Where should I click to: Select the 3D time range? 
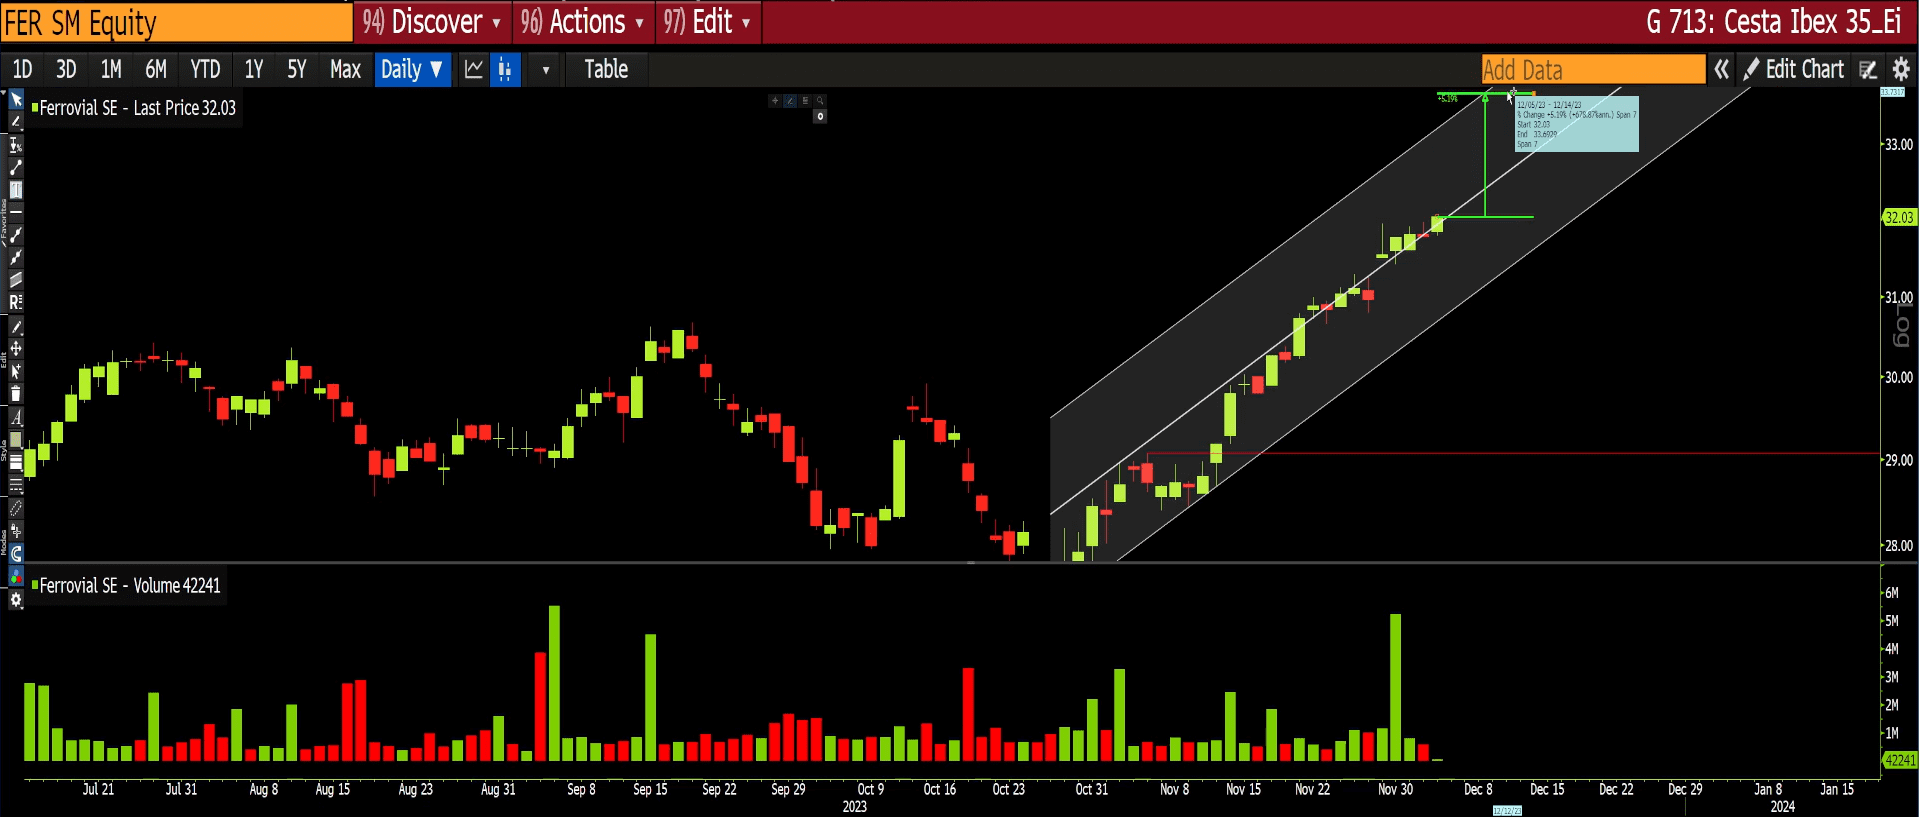[x=66, y=69]
